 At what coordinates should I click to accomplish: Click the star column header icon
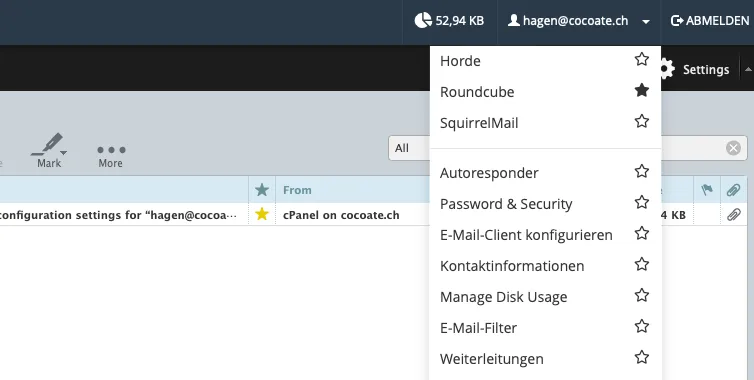[x=262, y=190]
